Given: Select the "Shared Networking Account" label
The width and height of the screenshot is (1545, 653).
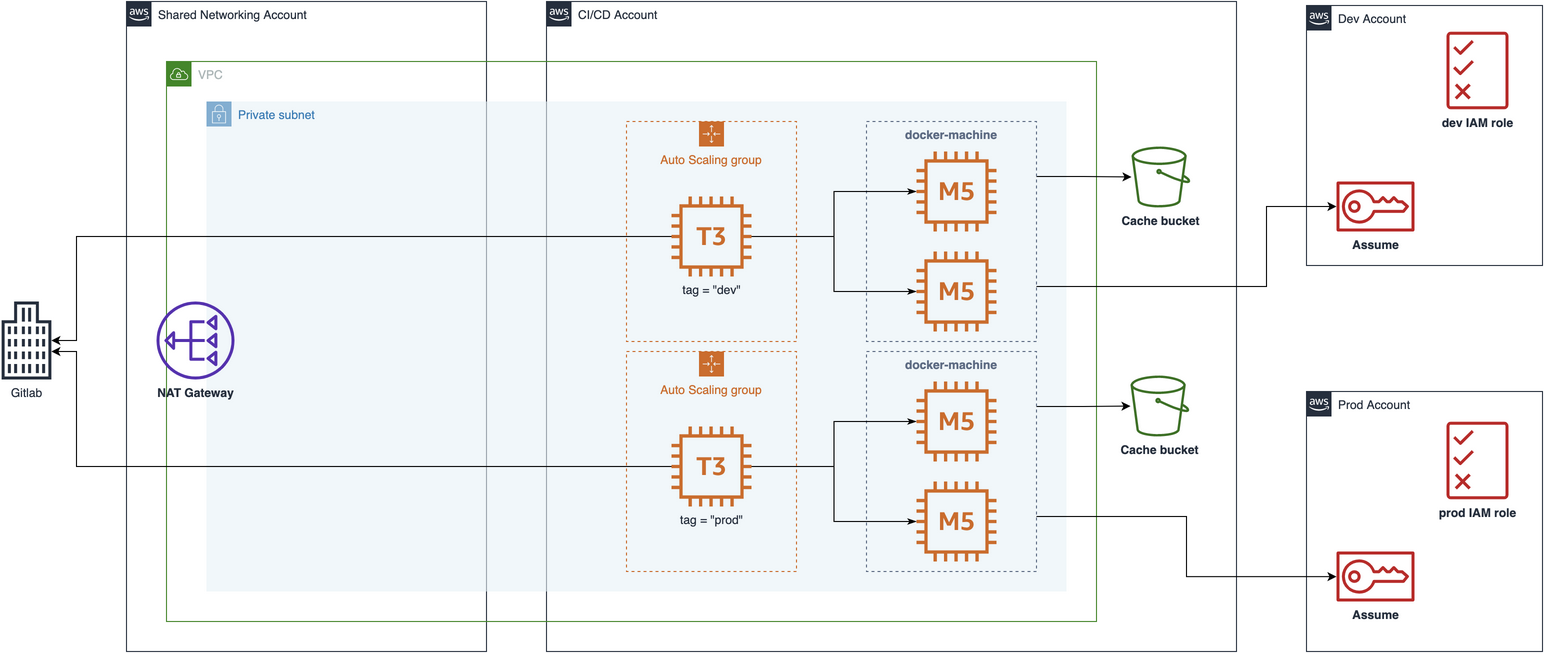Looking at the screenshot, I should (232, 15).
